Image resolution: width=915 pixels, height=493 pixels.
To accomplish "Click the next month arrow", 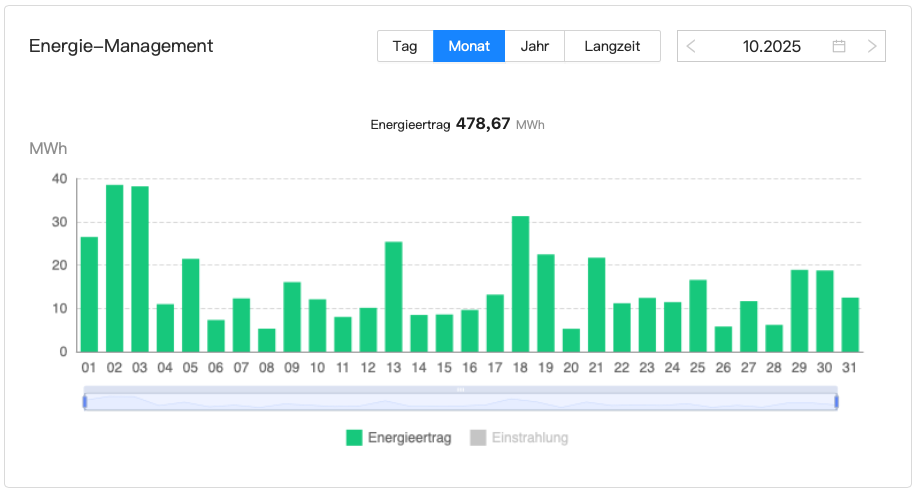I will [872, 46].
